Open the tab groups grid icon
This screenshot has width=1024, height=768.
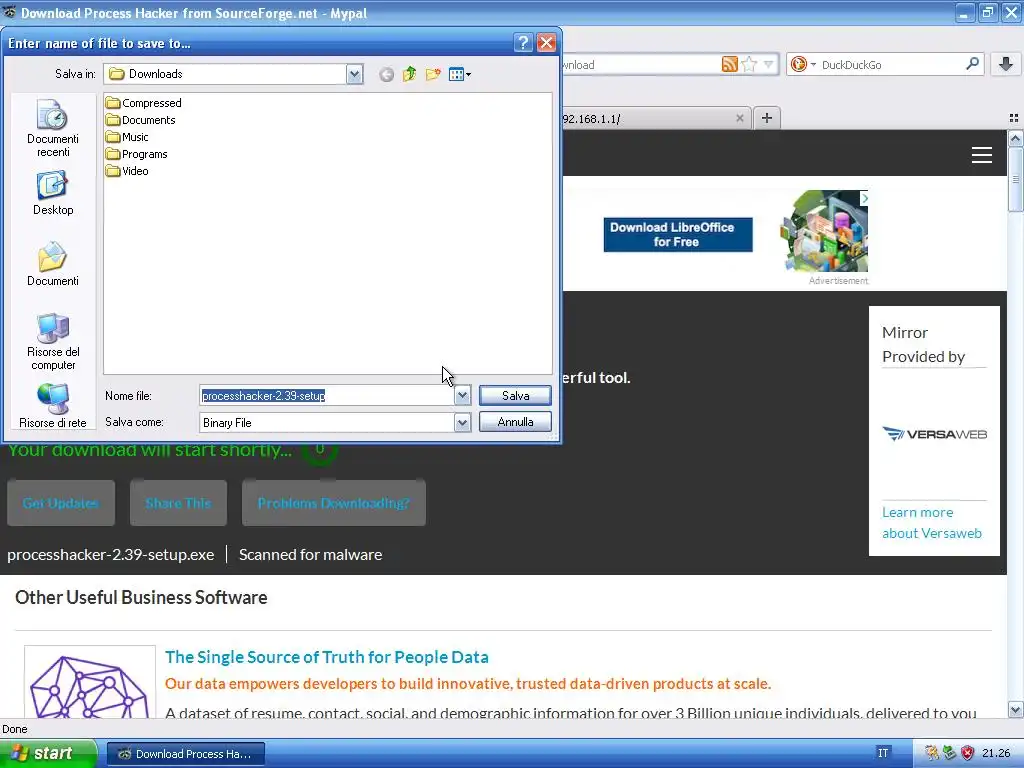coord(1014,118)
